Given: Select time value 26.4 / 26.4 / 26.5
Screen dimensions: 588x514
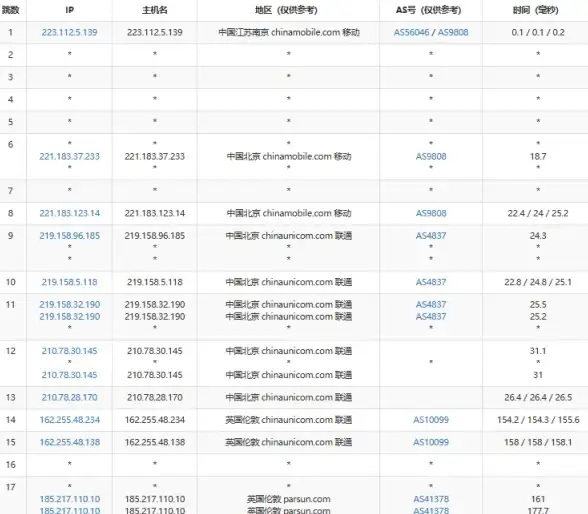Looking at the screenshot, I should pyautogui.click(x=538, y=397).
